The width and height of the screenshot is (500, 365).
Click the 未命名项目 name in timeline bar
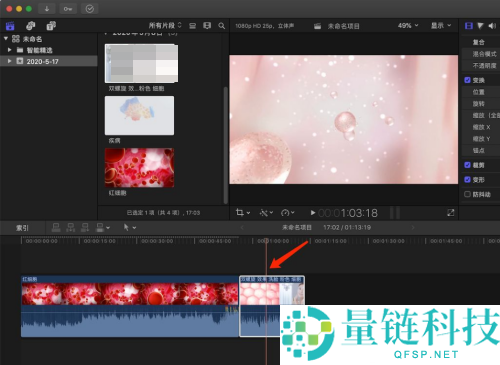click(x=297, y=227)
